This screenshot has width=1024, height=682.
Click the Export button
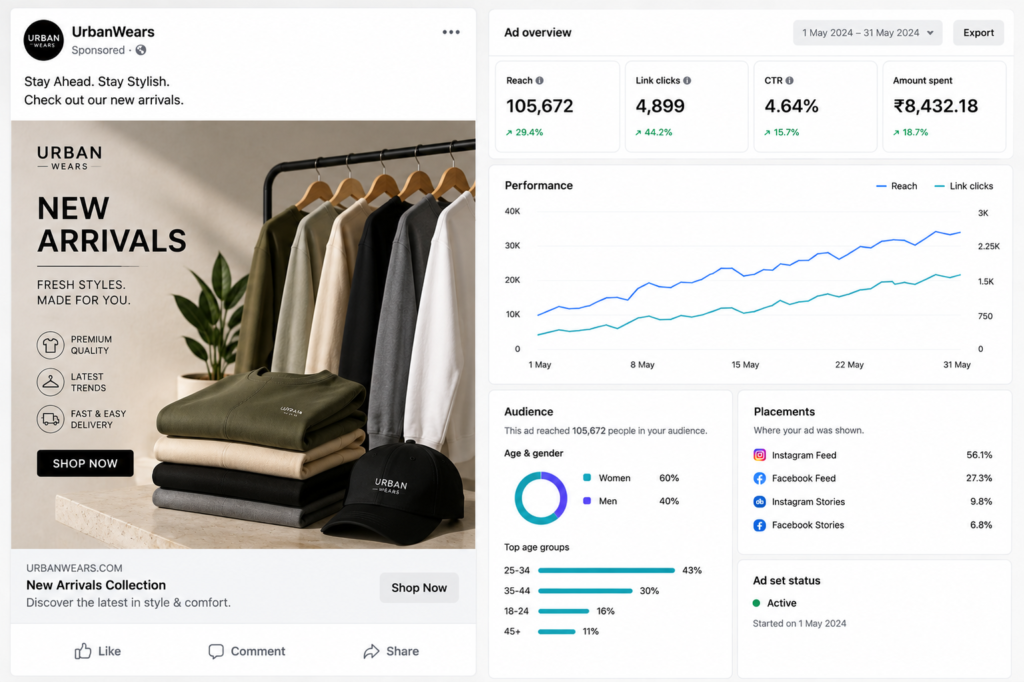(x=978, y=33)
